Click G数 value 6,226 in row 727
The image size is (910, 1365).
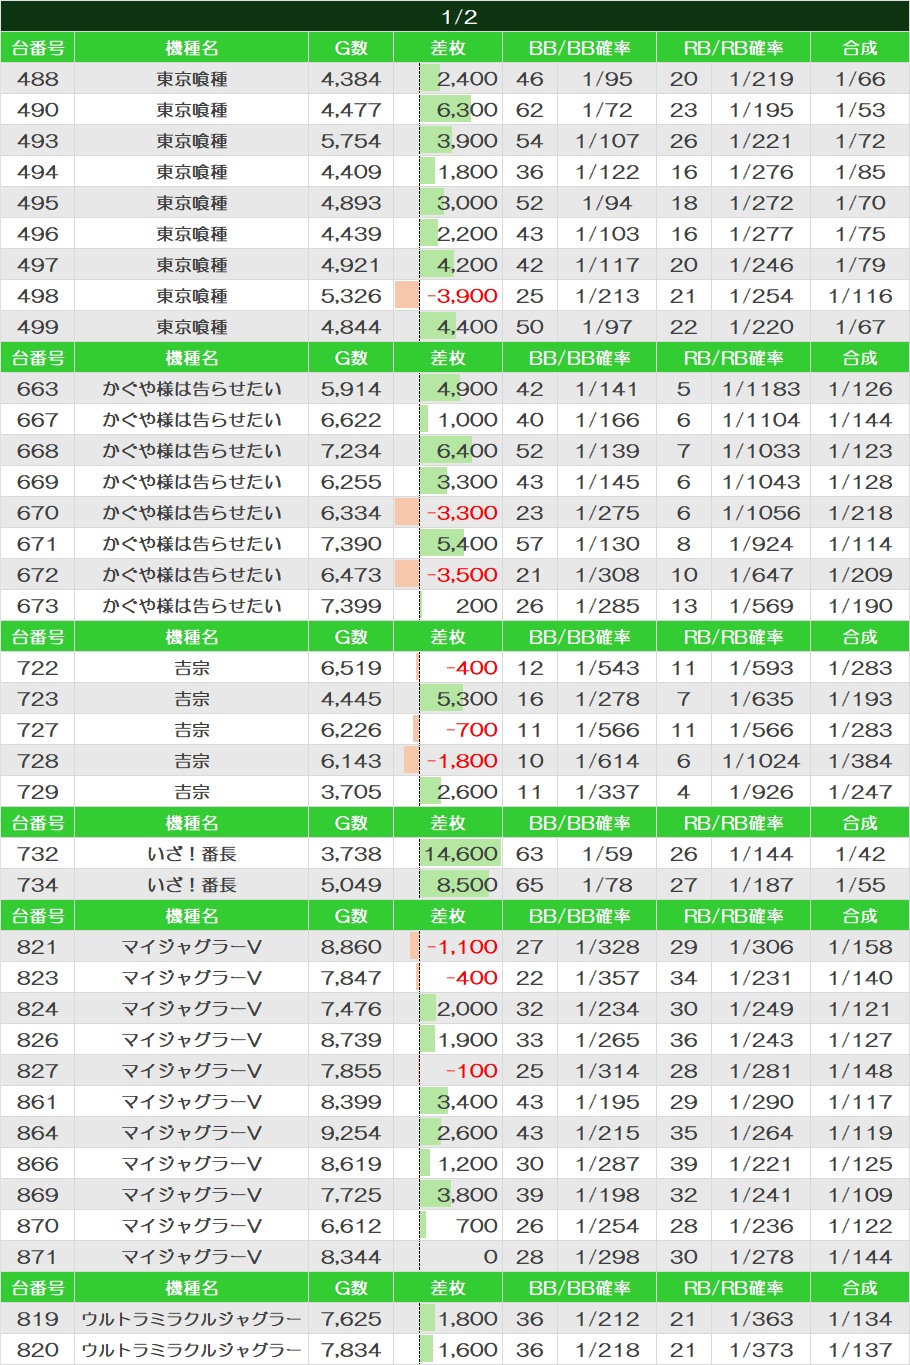pos(351,730)
